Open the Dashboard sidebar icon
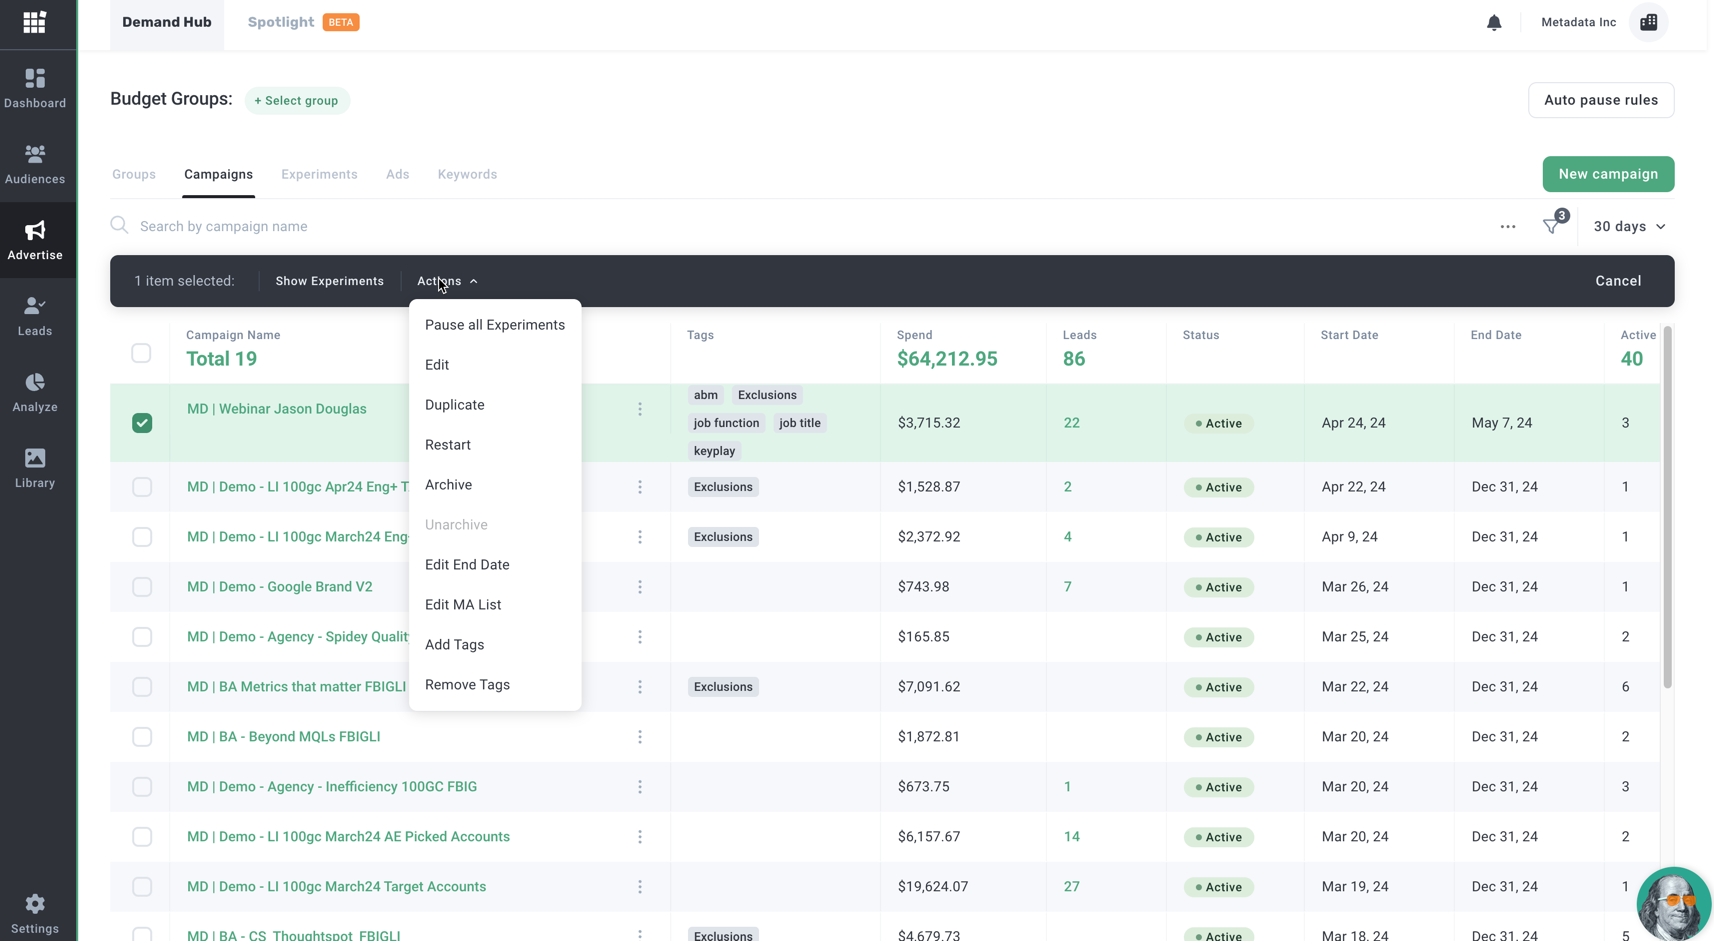This screenshot has height=941, width=1714. coord(35,88)
